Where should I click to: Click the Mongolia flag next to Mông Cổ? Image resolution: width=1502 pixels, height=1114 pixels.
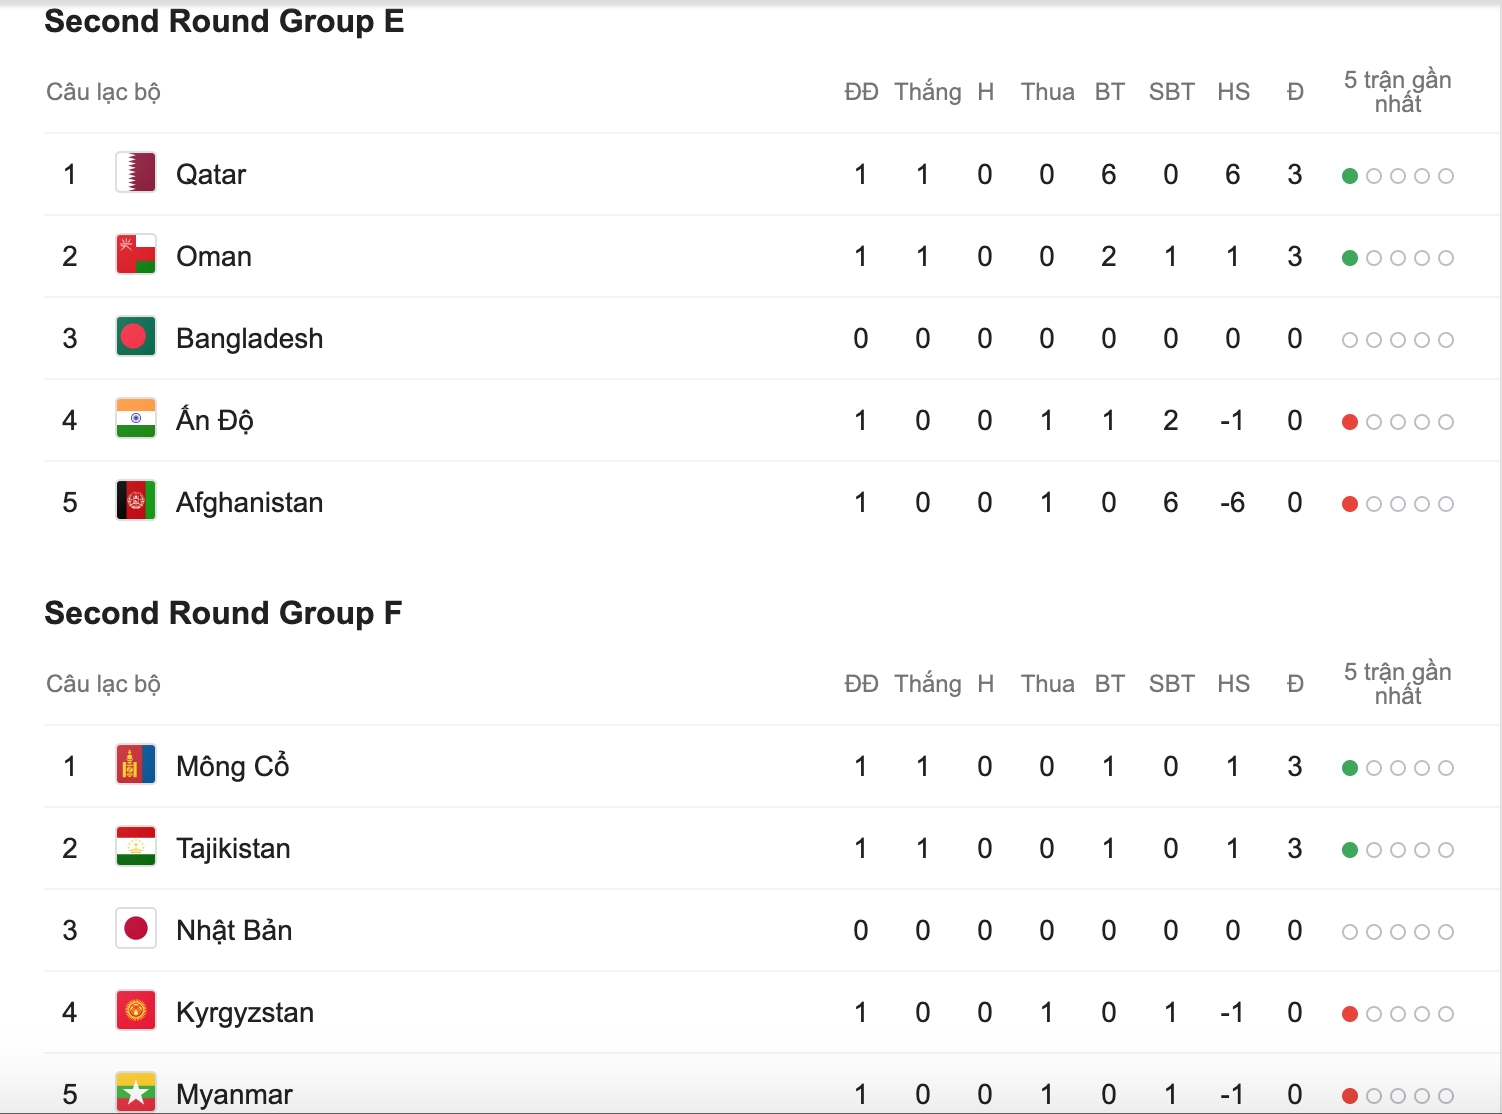[136, 765]
